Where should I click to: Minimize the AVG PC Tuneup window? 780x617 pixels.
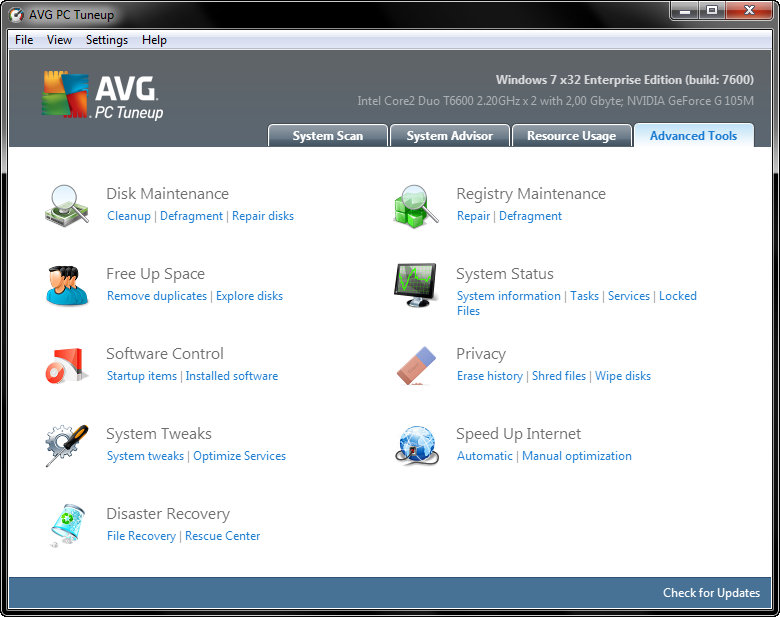click(x=685, y=10)
